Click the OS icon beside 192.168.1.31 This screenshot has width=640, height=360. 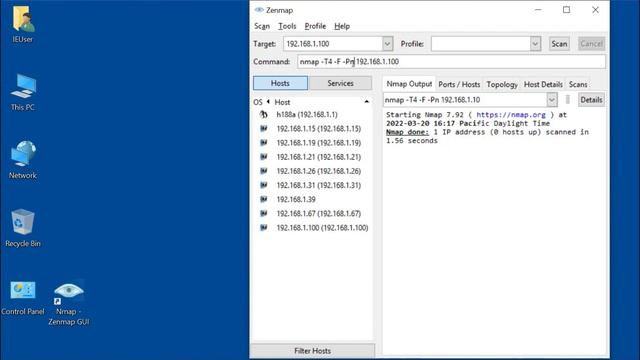[264, 185]
